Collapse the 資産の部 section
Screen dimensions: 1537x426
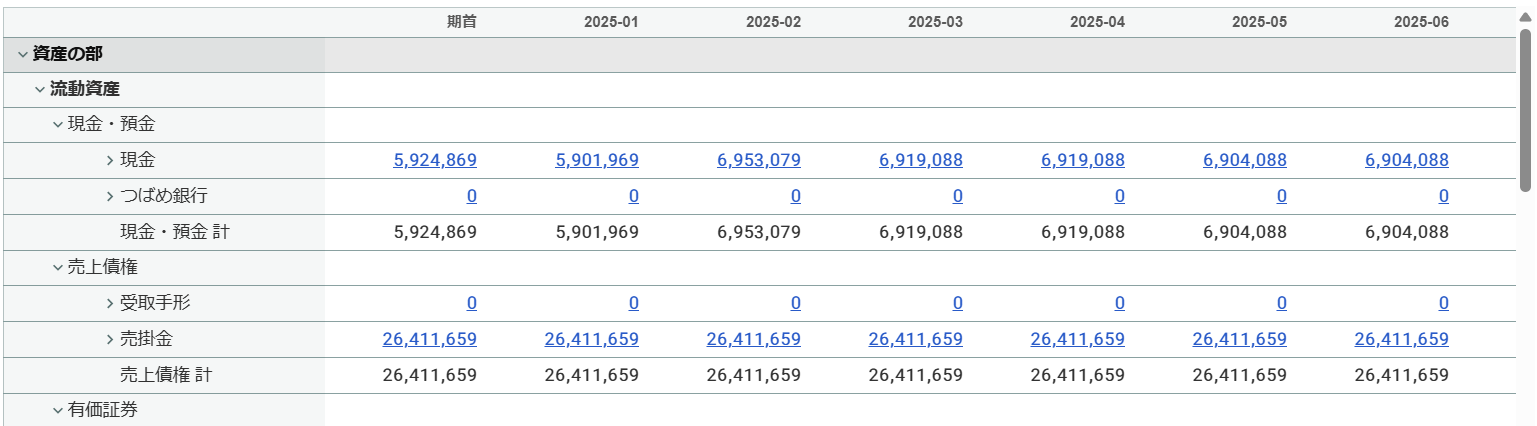[x=23, y=54]
